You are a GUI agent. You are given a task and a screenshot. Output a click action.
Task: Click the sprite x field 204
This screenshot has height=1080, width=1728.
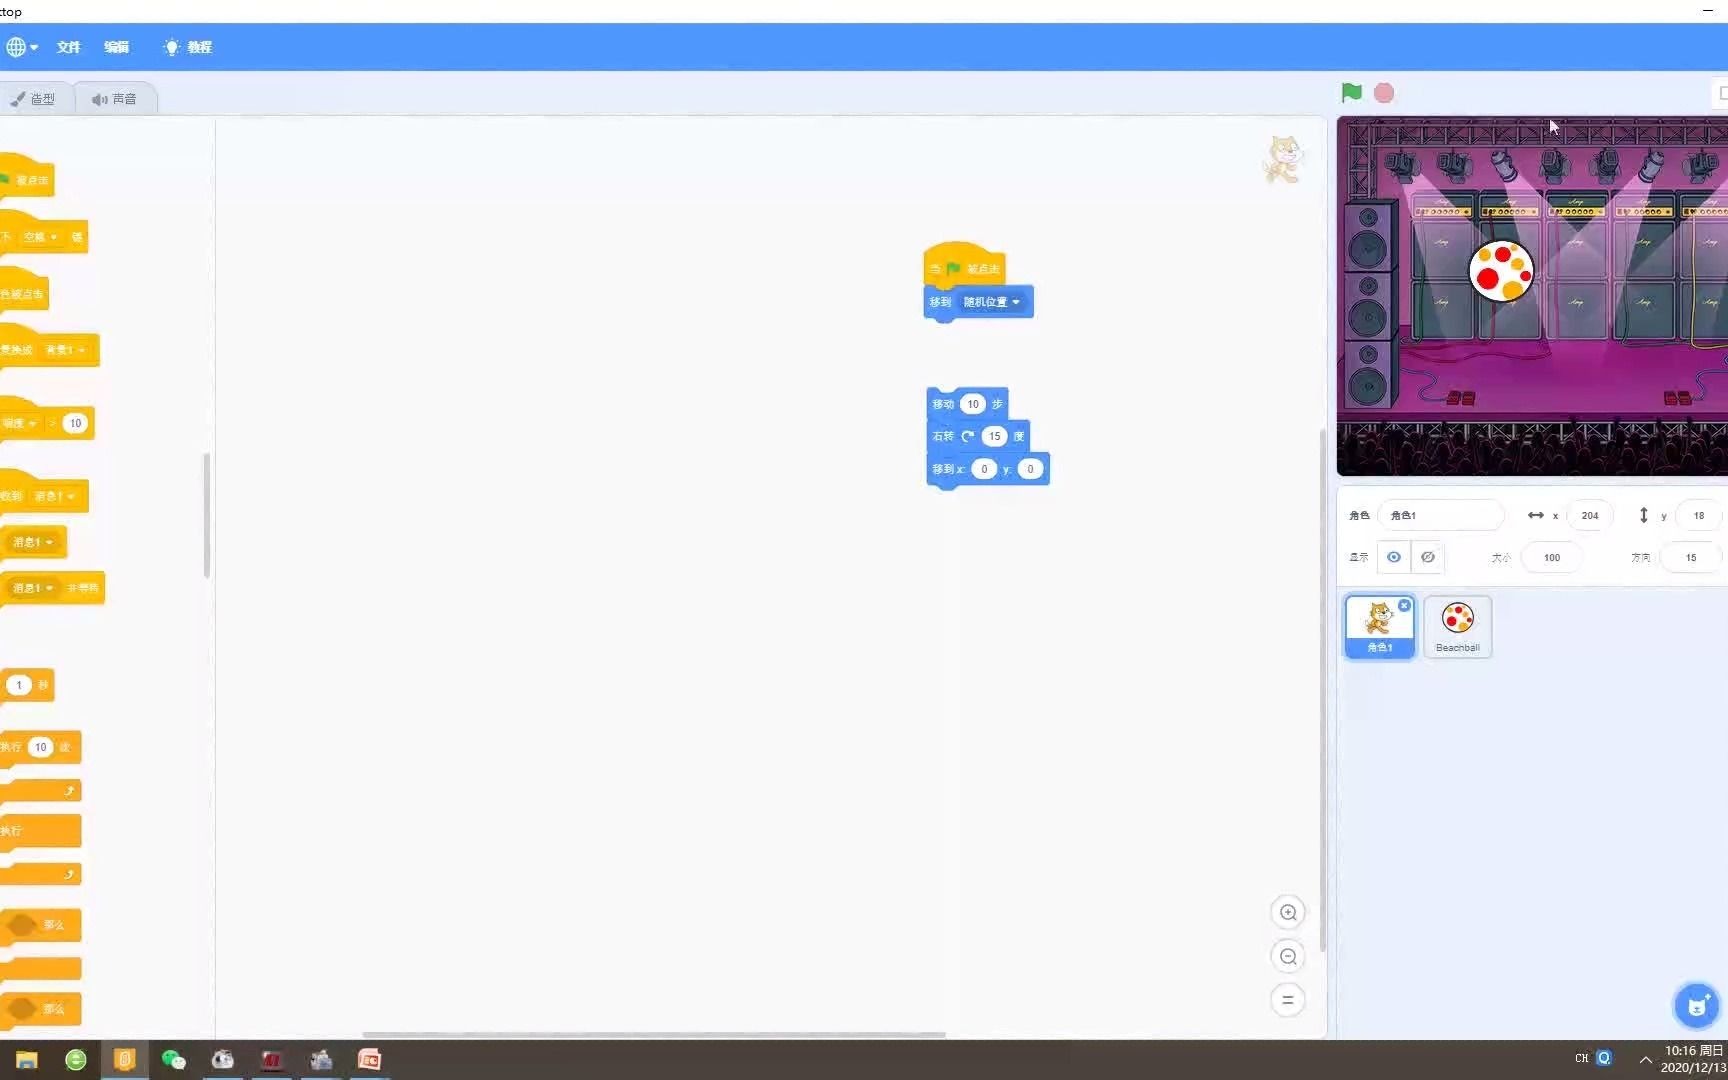pos(1590,515)
